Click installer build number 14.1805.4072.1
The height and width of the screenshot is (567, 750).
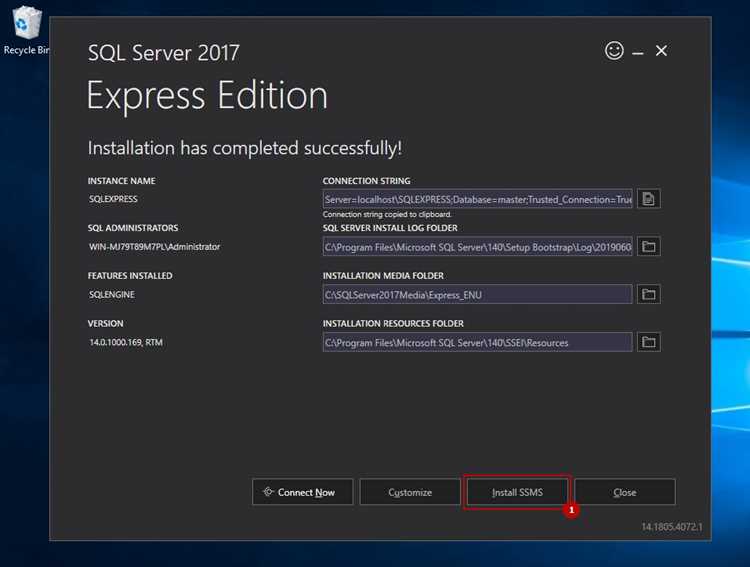point(672,527)
